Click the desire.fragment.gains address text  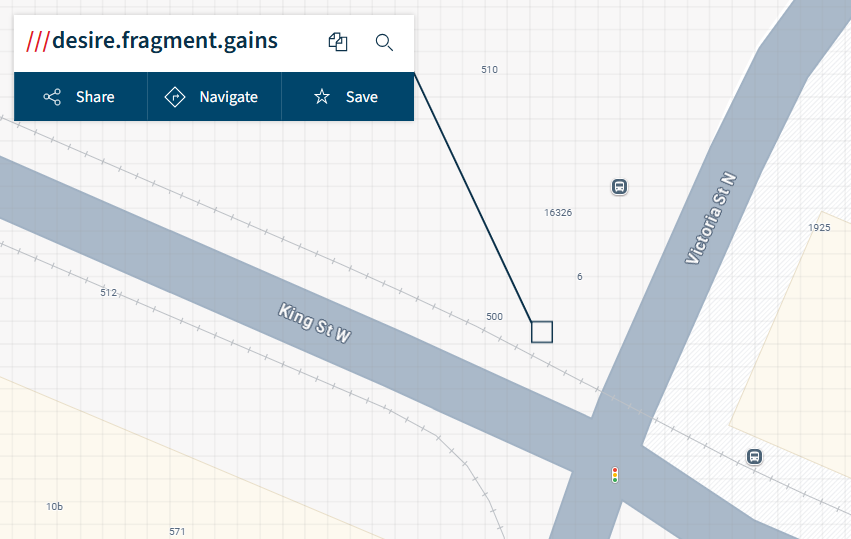point(165,41)
